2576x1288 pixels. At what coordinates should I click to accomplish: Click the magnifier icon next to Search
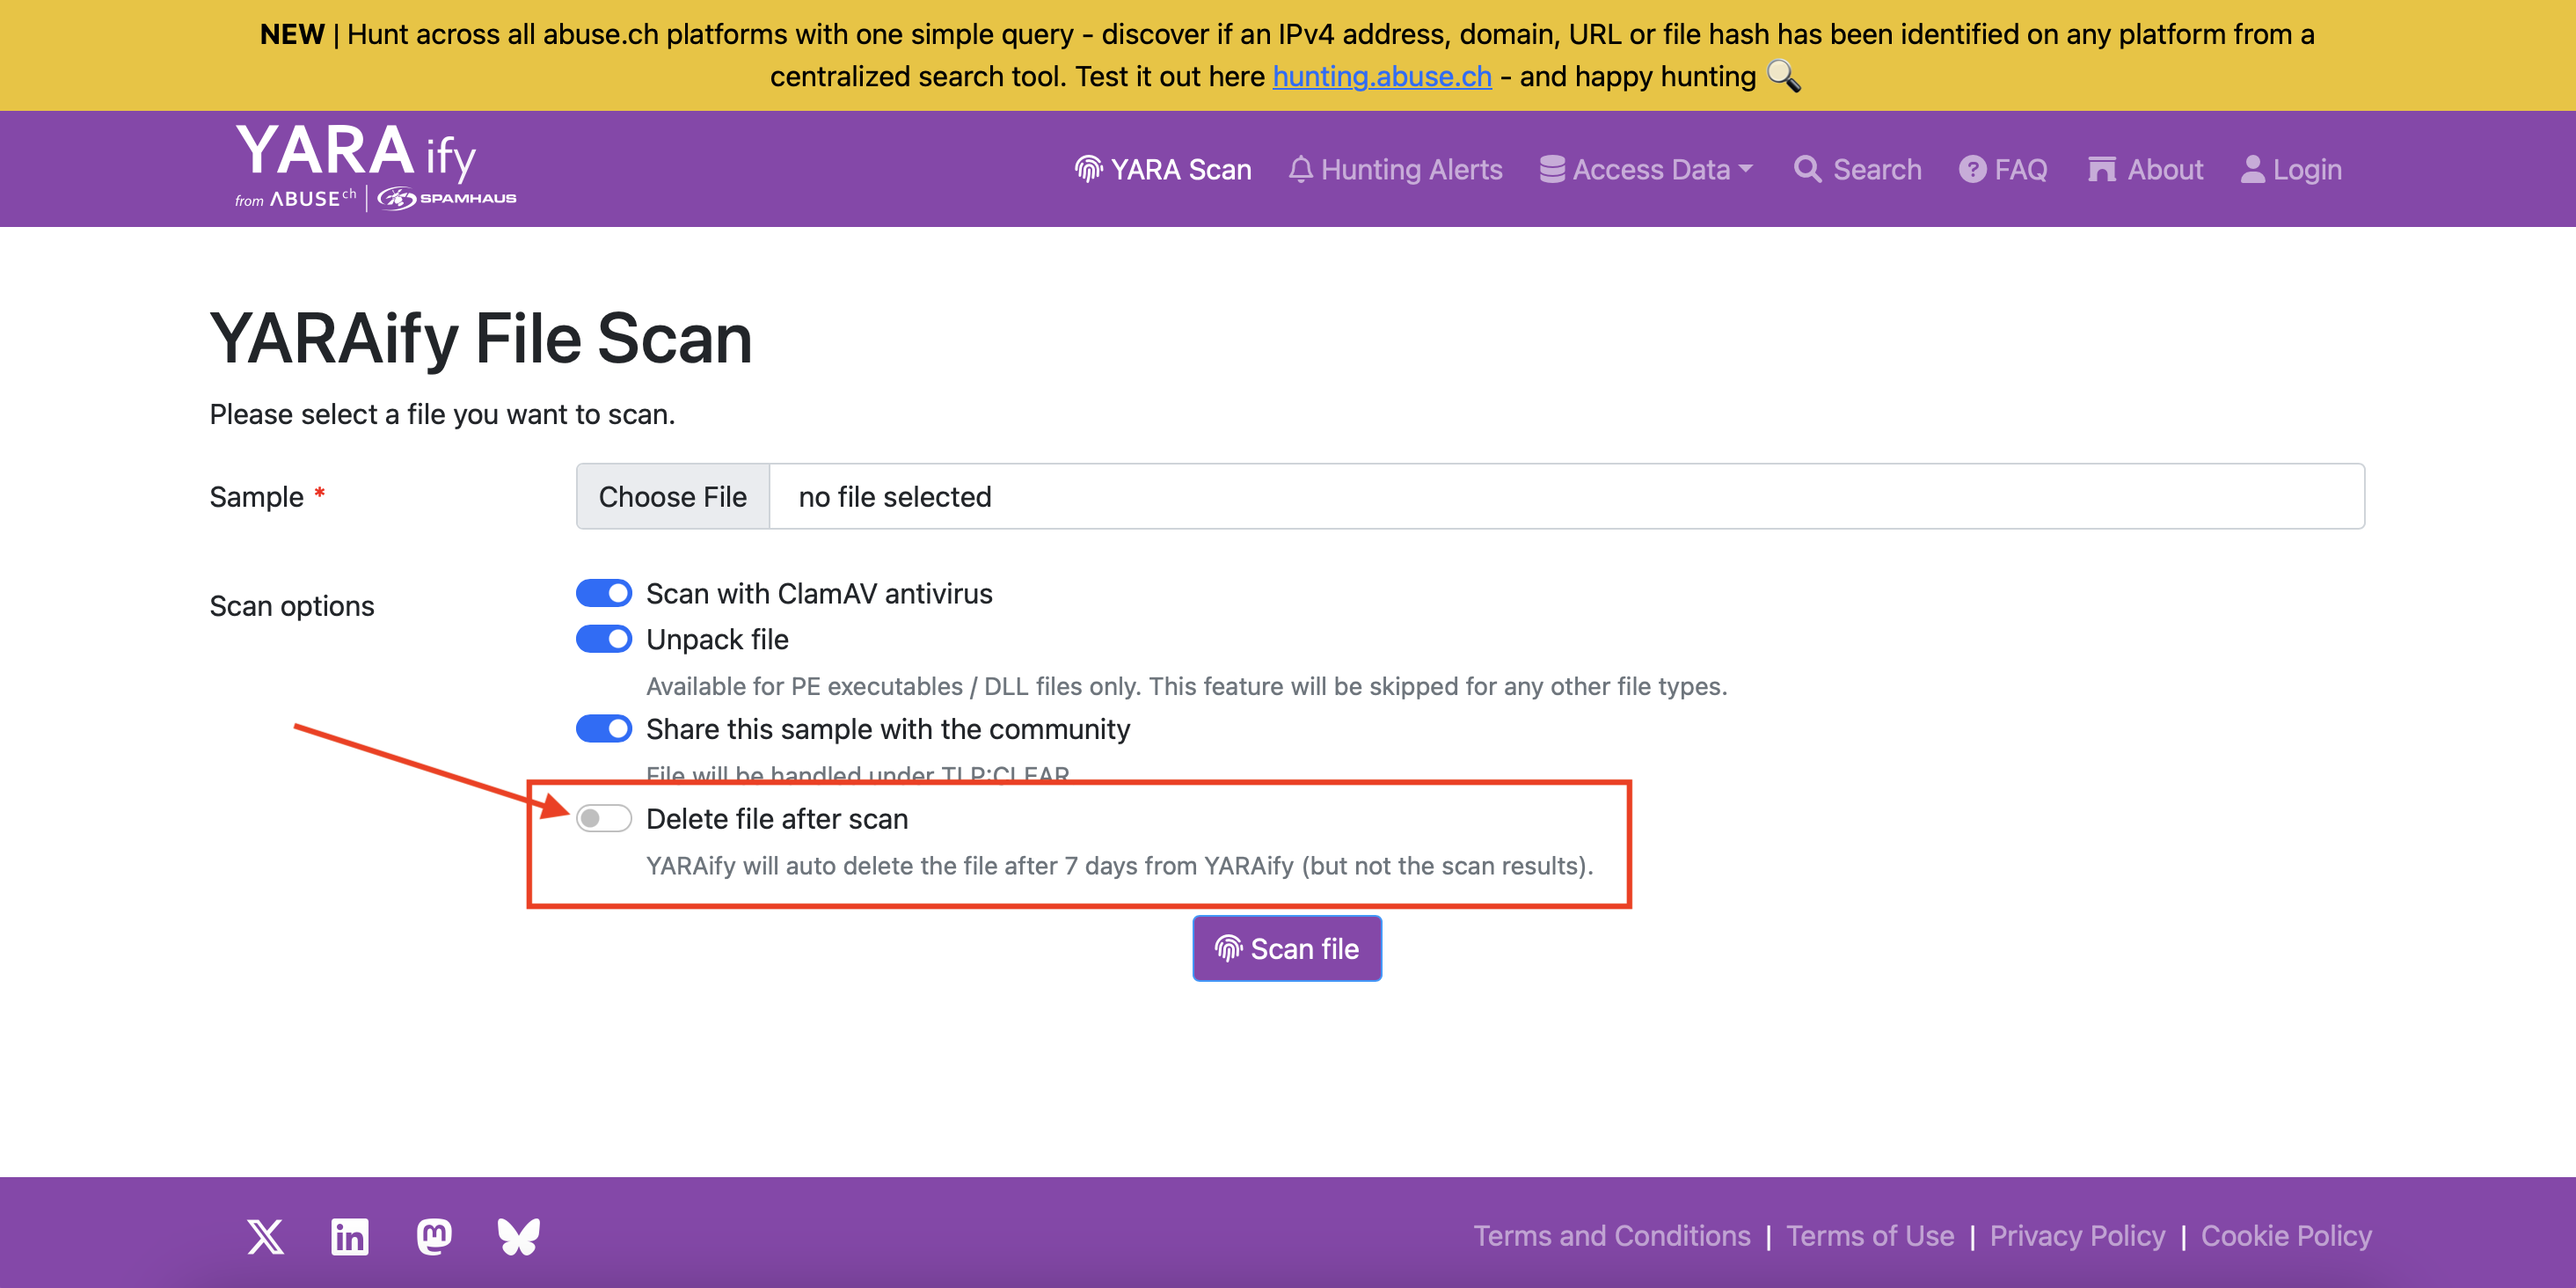point(1807,169)
